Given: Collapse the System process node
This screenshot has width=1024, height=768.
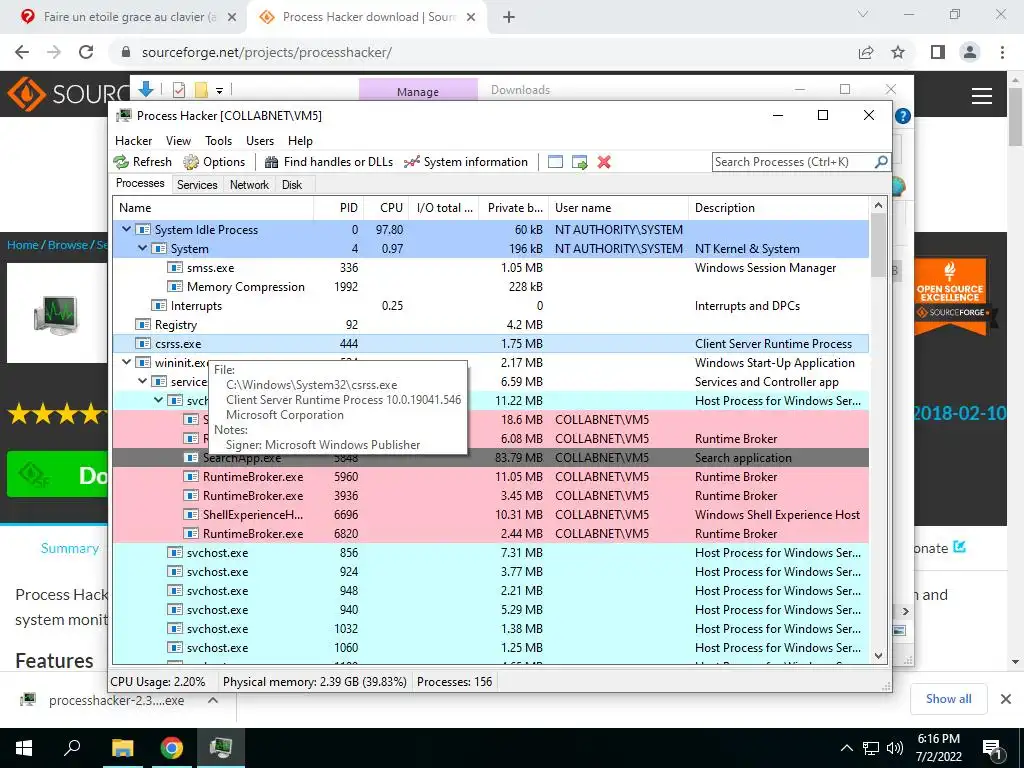Looking at the screenshot, I should pos(142,248).
